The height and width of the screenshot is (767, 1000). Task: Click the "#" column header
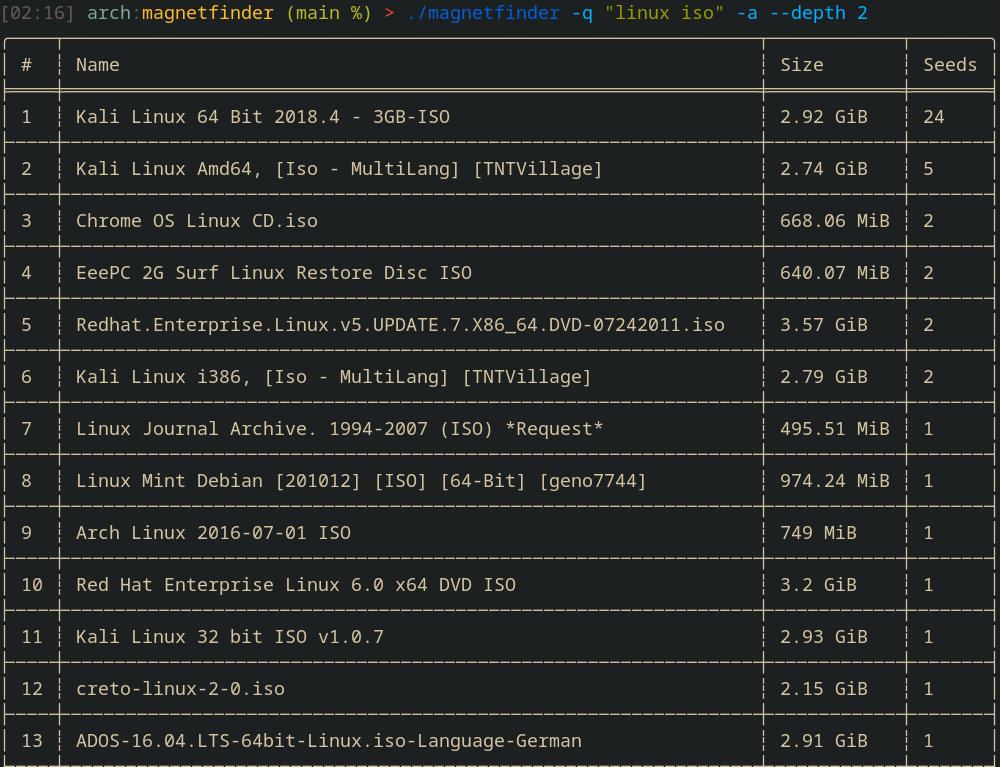click(26, 65)
